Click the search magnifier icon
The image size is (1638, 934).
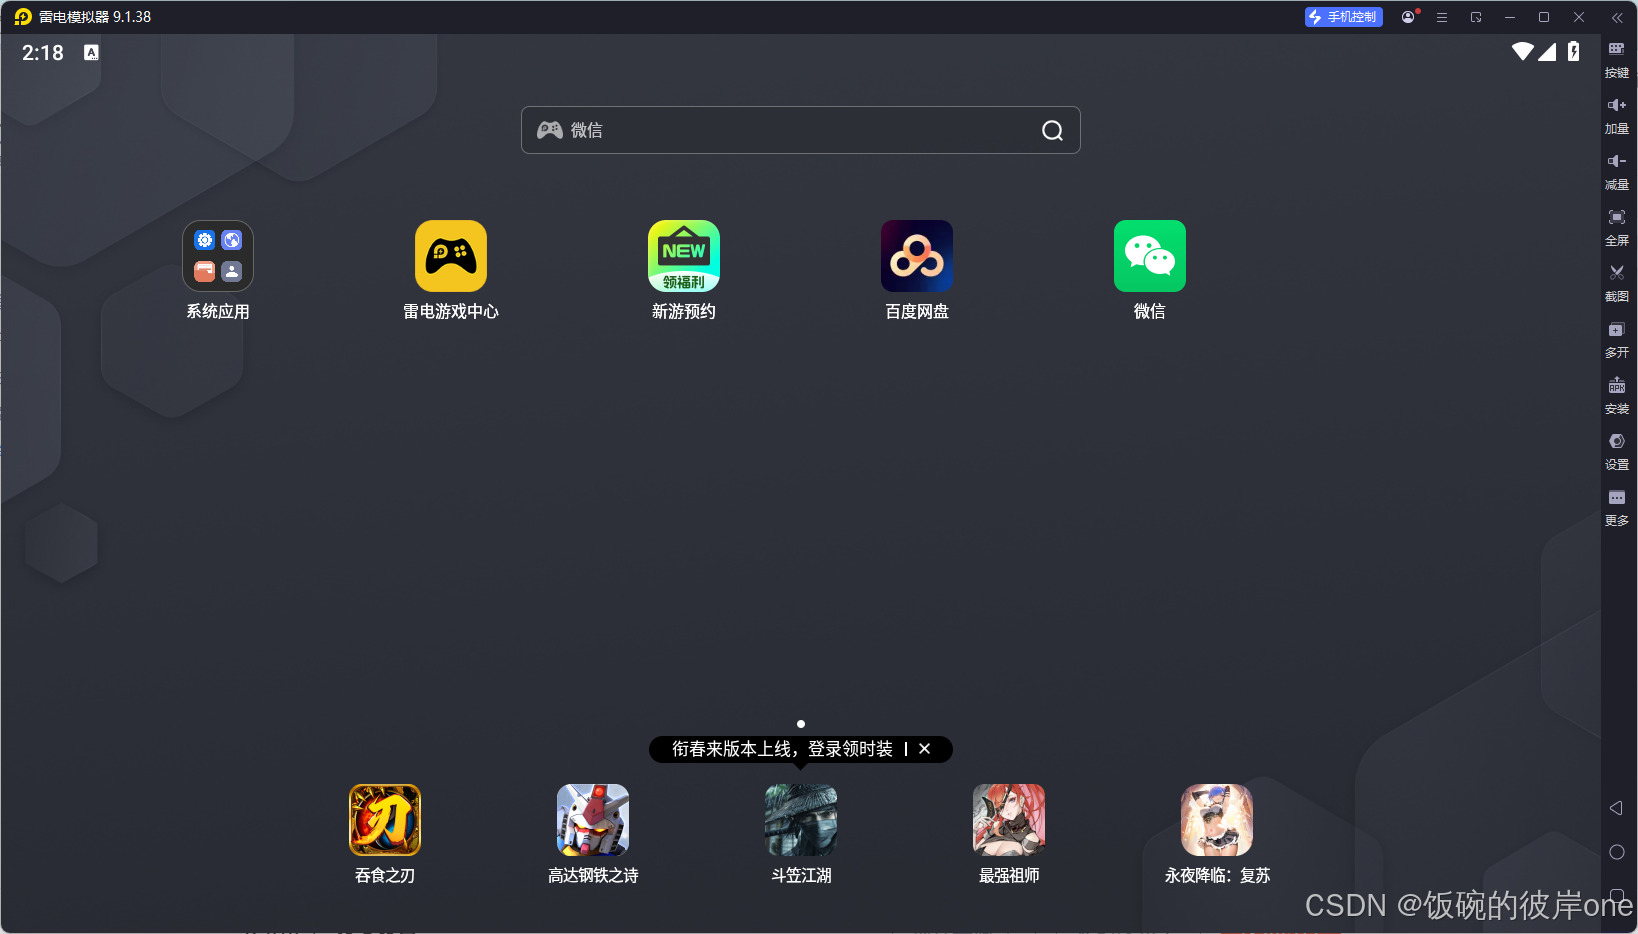(x=1052, y=130)
